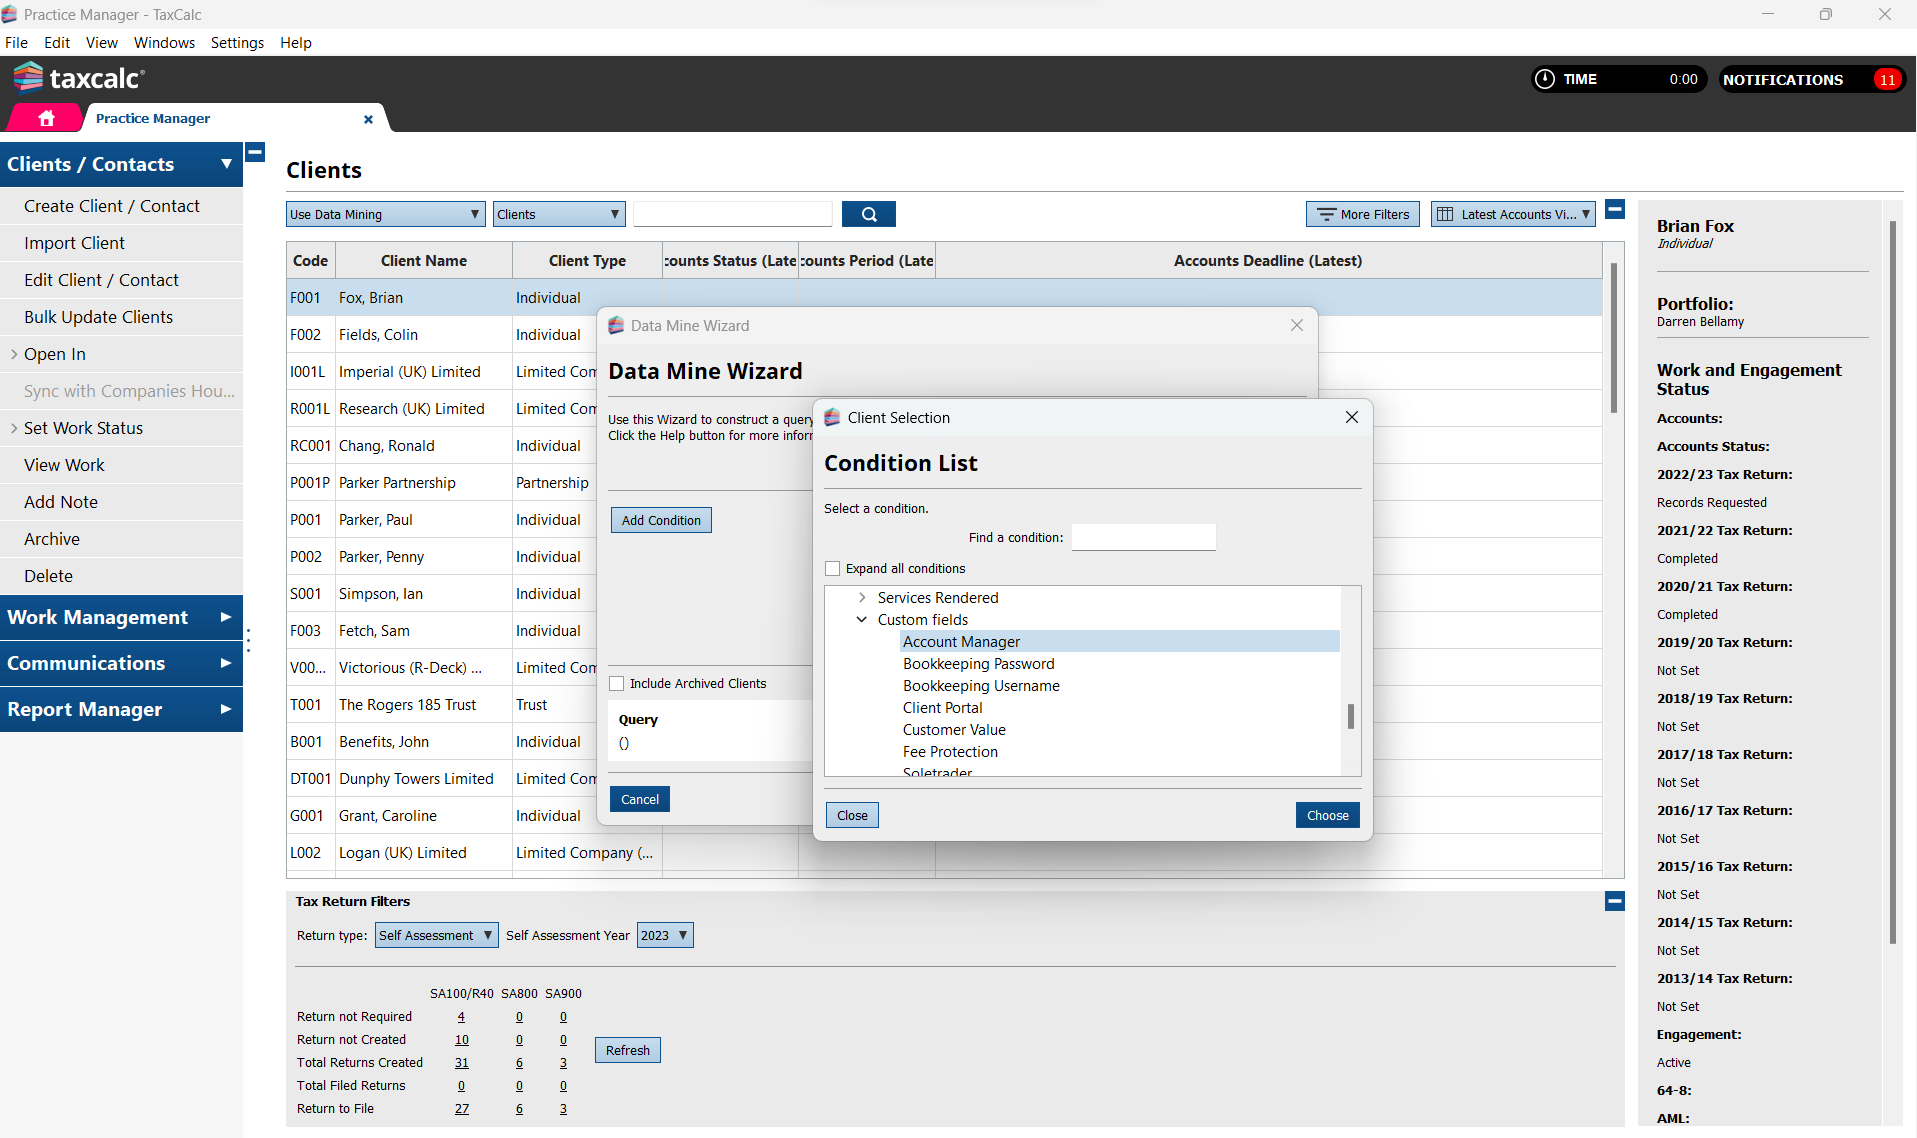Viewport: 1917px width, 1138px height.
Task: Enable Expand all conditions checkbox
Action: point(832,569)
